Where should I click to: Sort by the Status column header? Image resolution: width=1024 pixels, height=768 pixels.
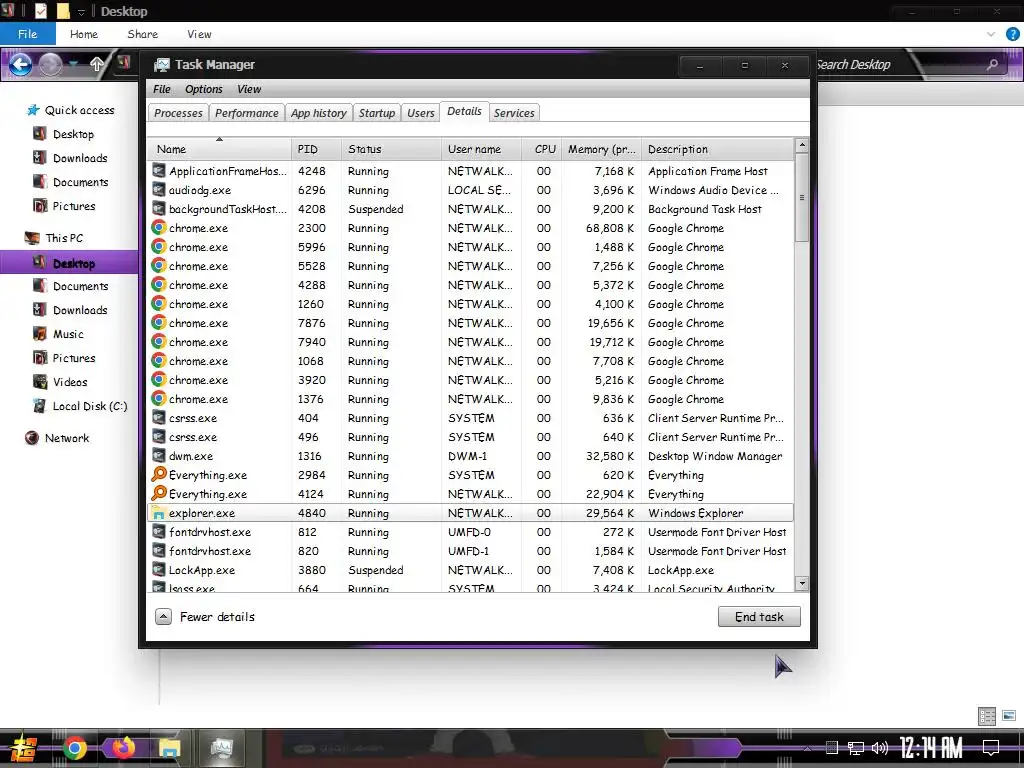391,149
